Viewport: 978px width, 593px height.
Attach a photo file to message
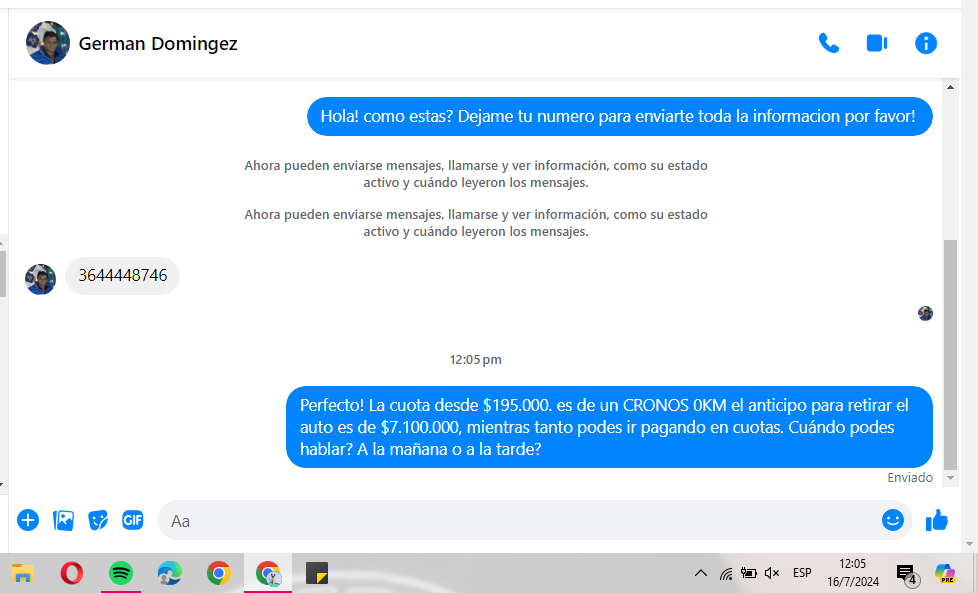[x=63, y=520]
